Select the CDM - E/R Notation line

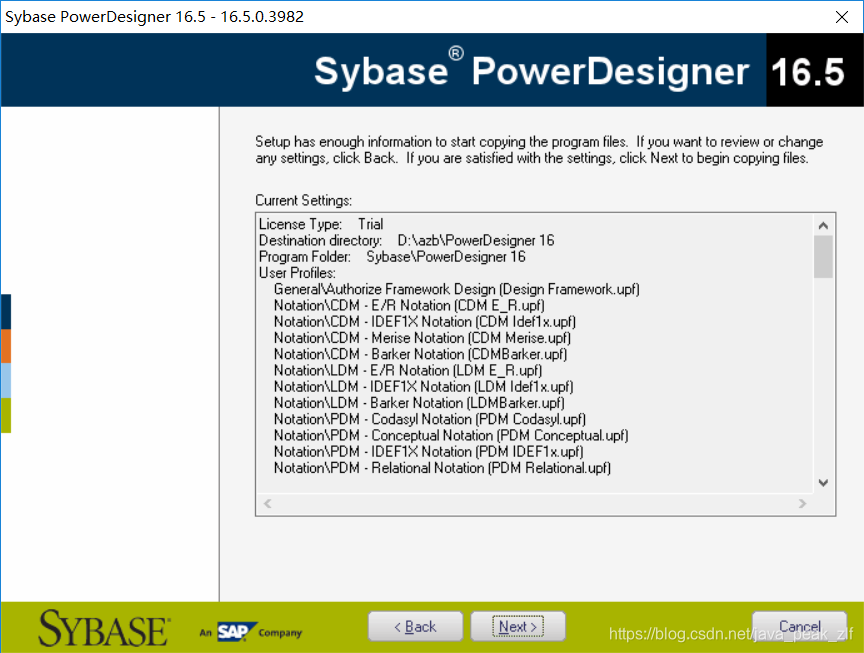[x=409, y=306]
